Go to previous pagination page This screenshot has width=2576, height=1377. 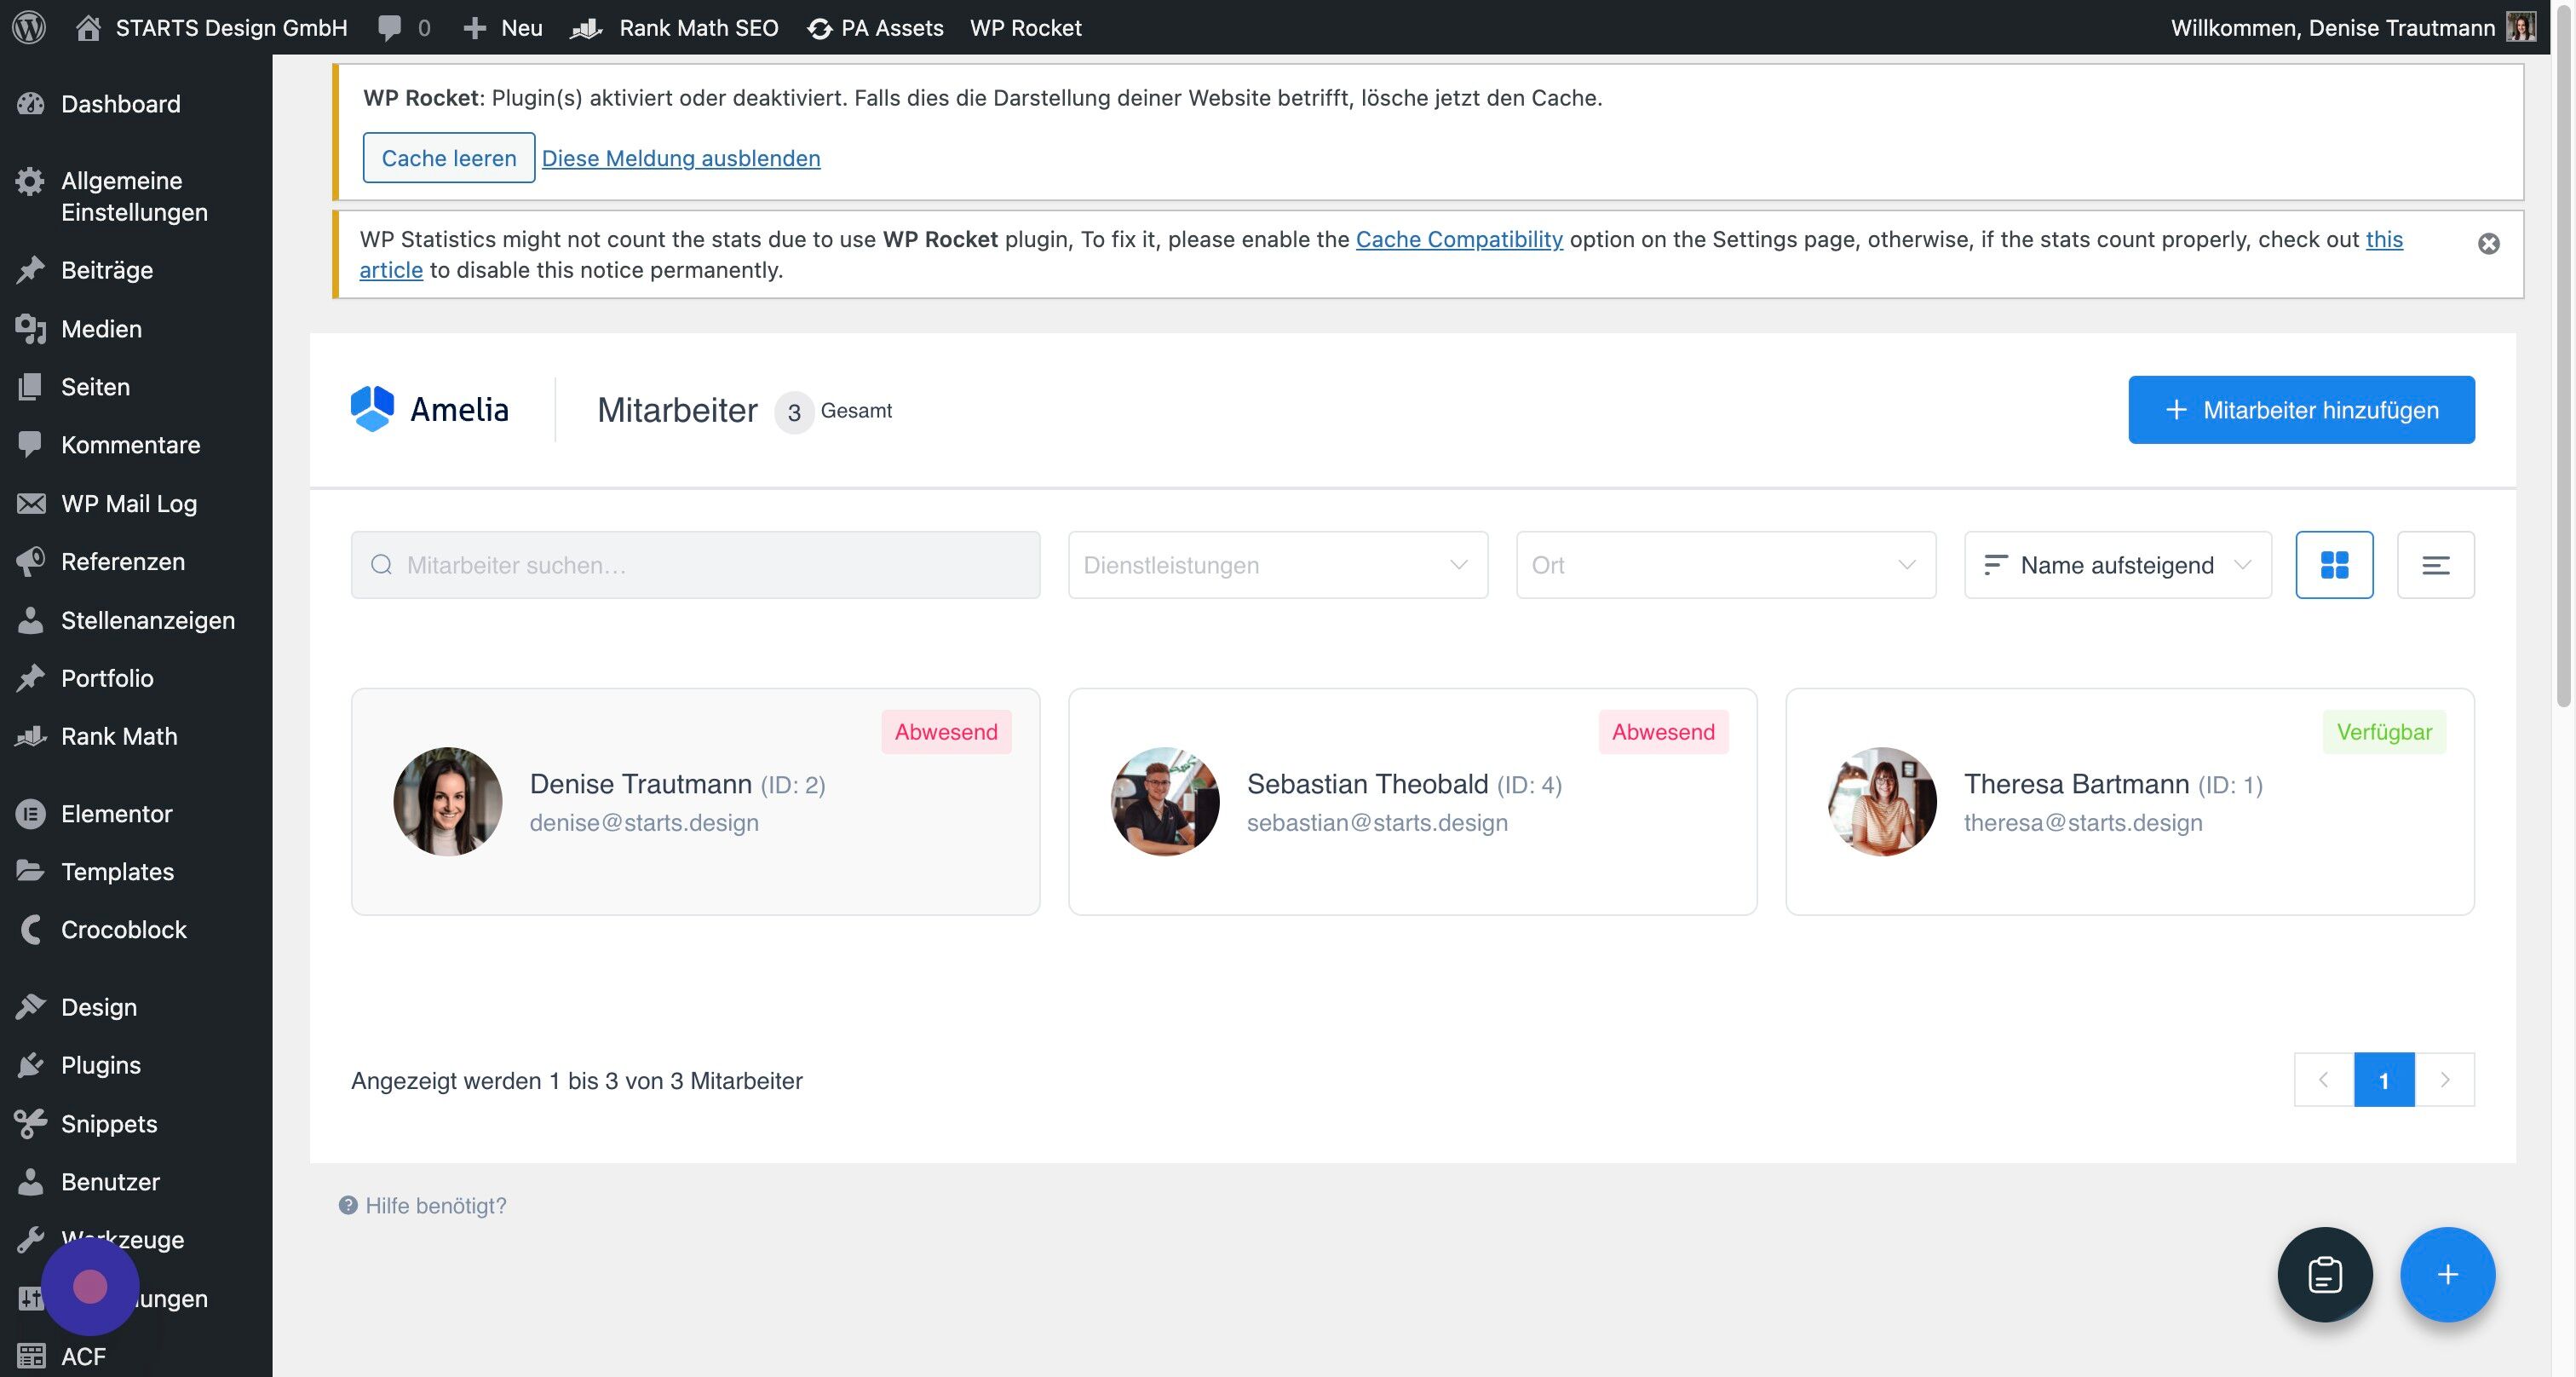pos(2324,1080)
